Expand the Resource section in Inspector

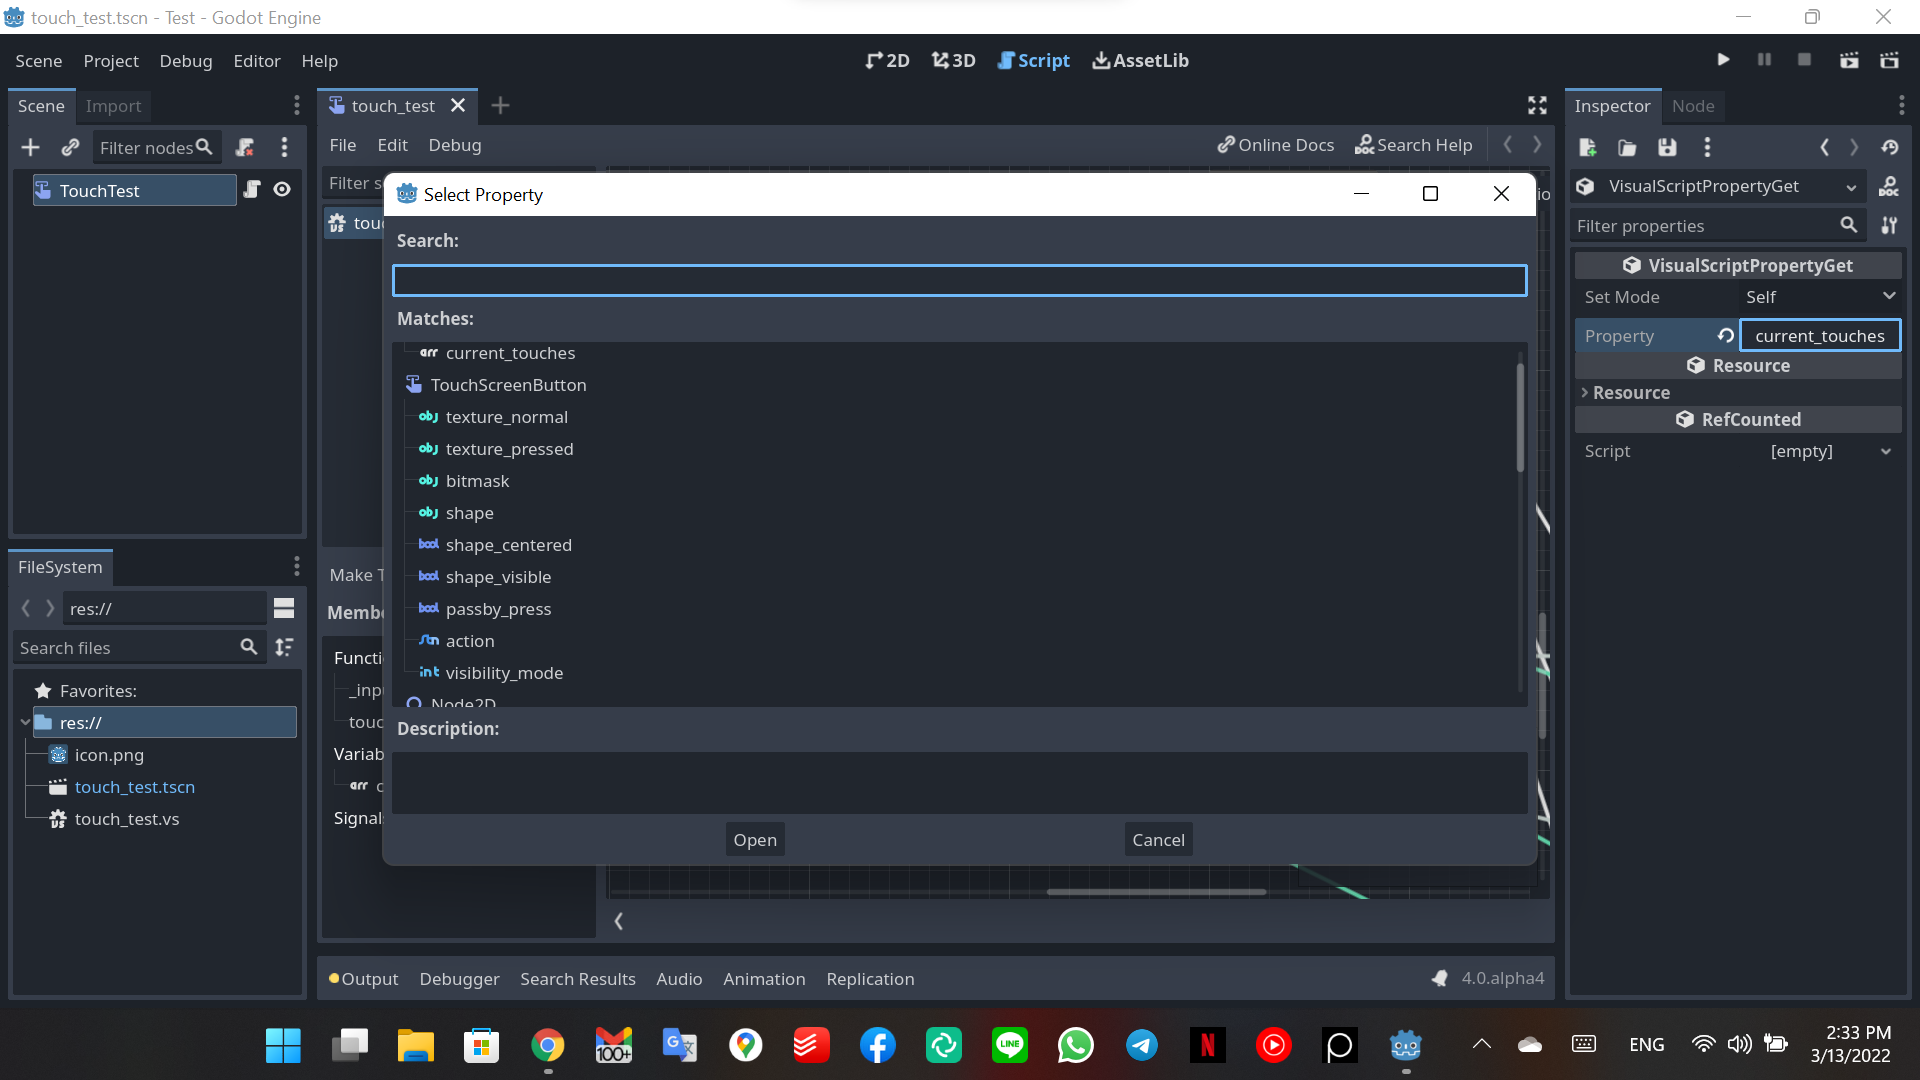pyautogui.click(x=1631, y=393)
